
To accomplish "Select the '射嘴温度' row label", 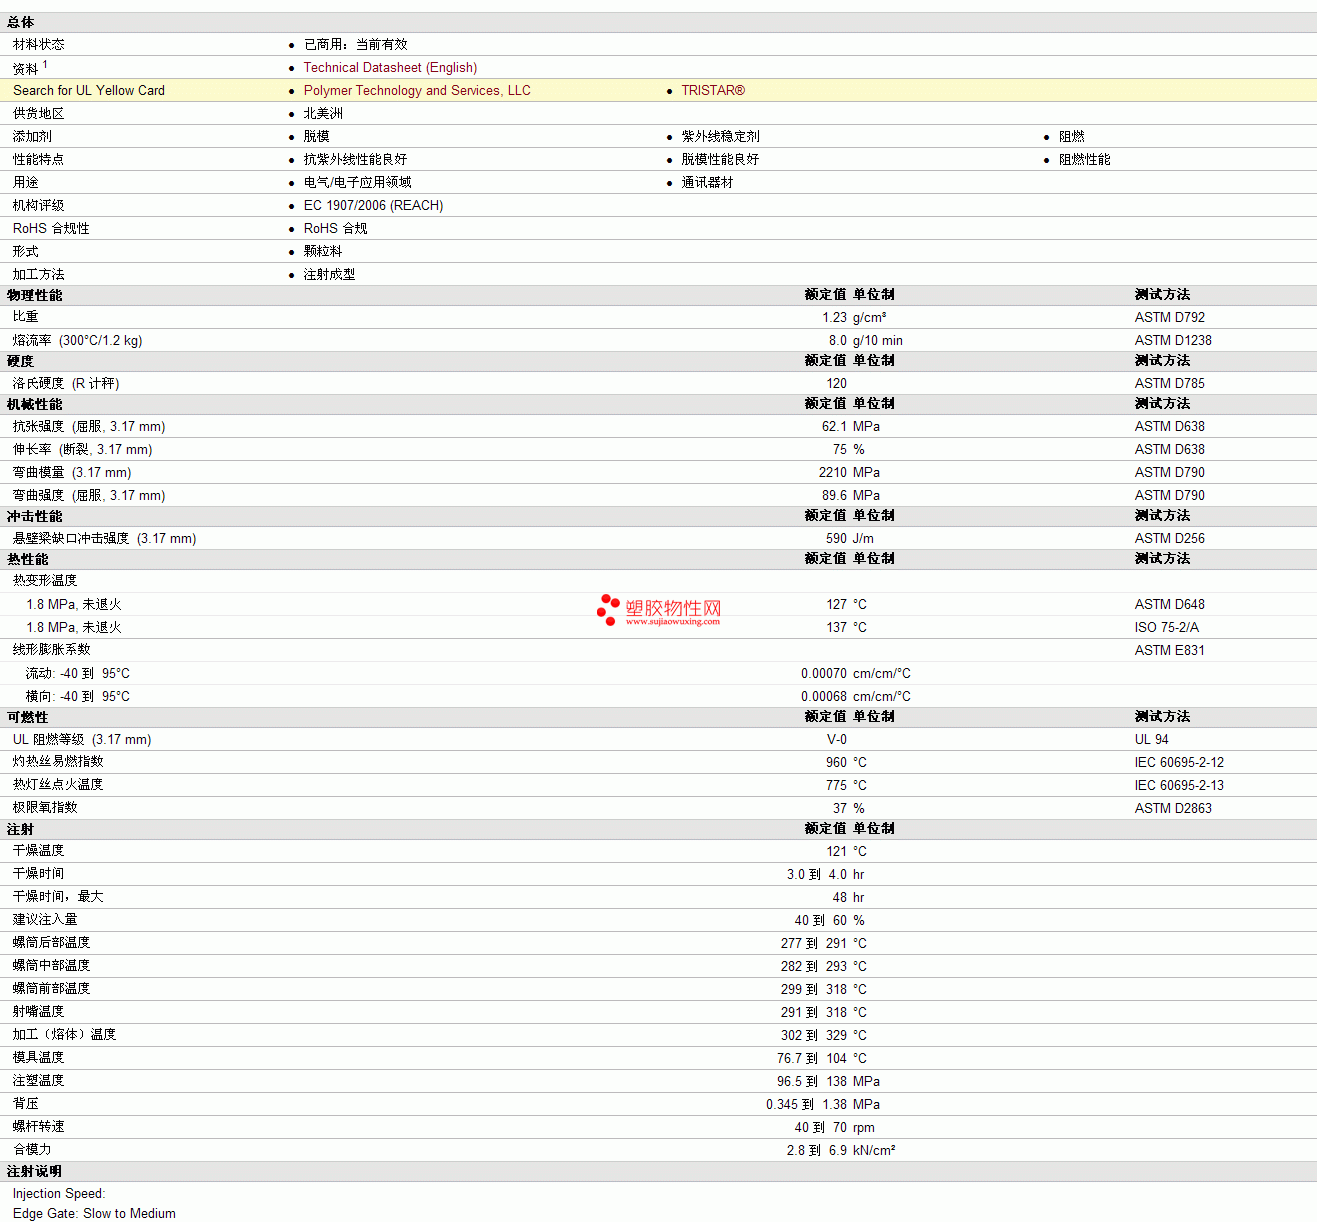I will click(x=38, y=1011).
